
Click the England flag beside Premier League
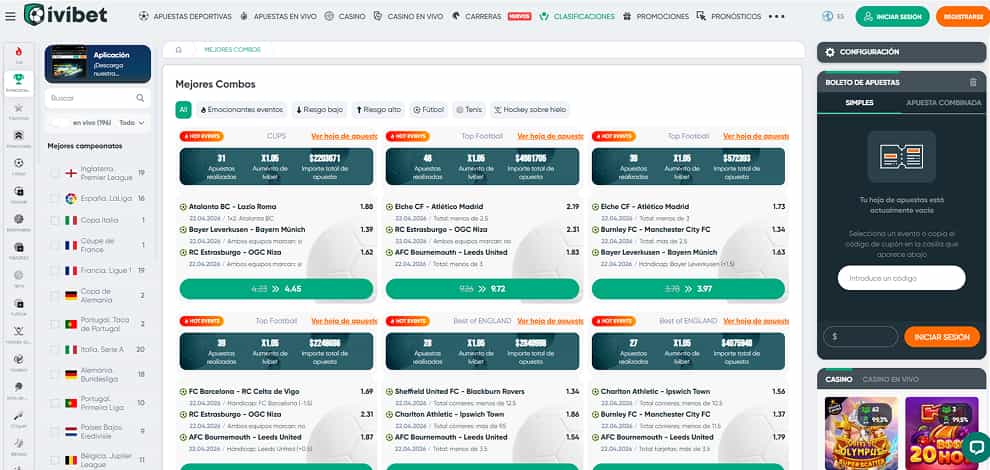[71, 173]
